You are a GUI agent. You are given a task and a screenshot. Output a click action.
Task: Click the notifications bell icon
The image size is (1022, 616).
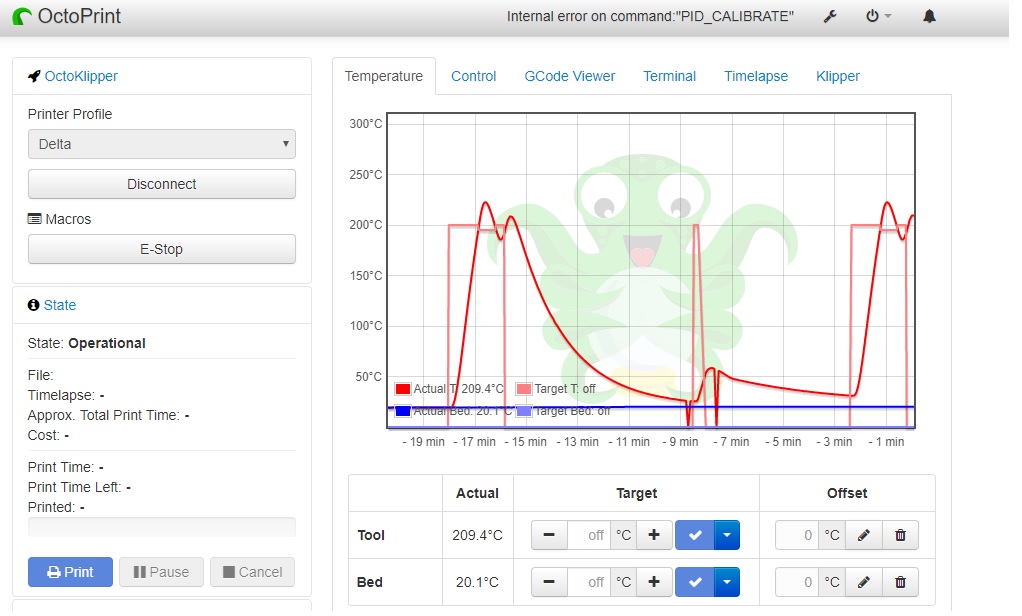click(x=928, y=16)
